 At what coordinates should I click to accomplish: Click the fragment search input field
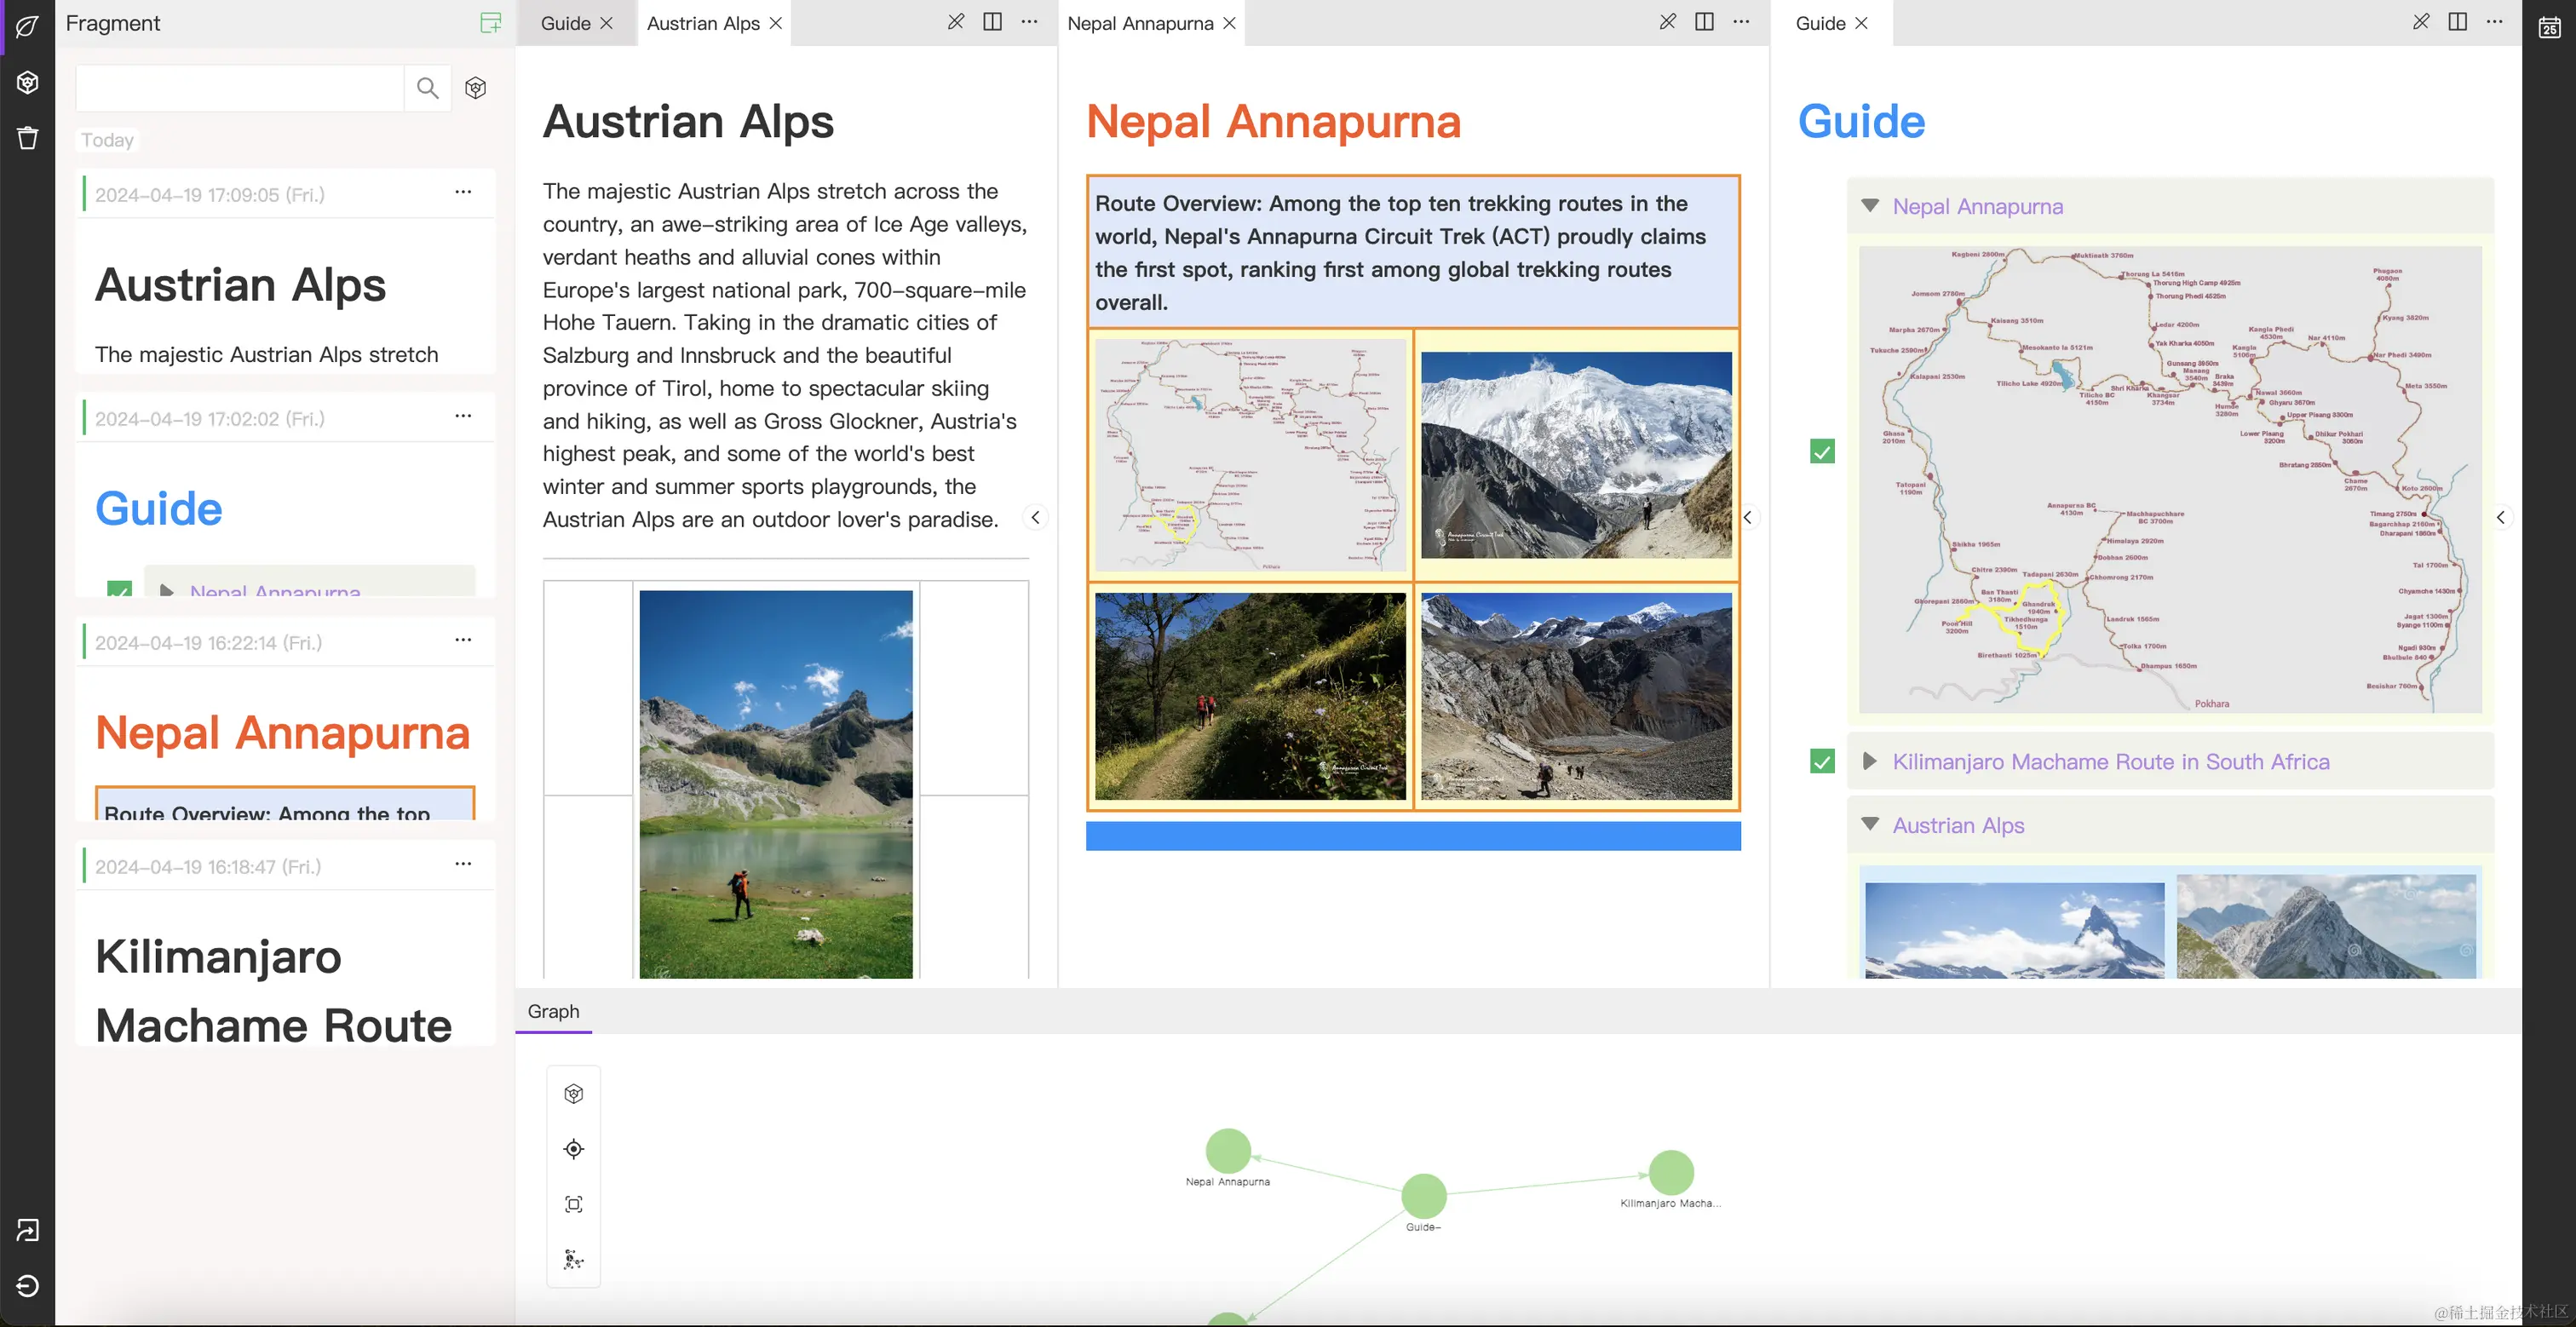point(240,88)
